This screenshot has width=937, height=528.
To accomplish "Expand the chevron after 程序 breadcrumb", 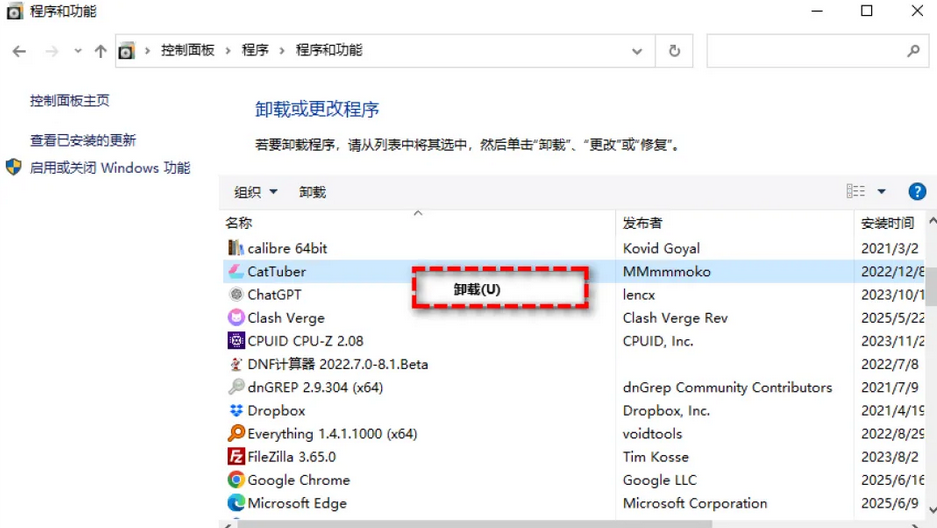I will pyautogui.click(x=281, y=51).
